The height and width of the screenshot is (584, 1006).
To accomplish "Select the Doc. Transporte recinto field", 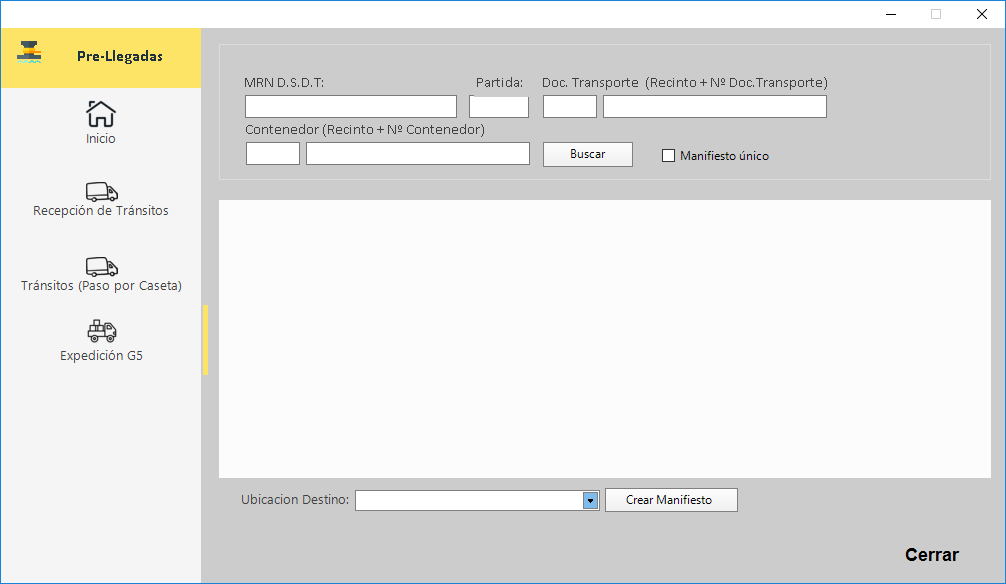I will (x=569, y=107).
